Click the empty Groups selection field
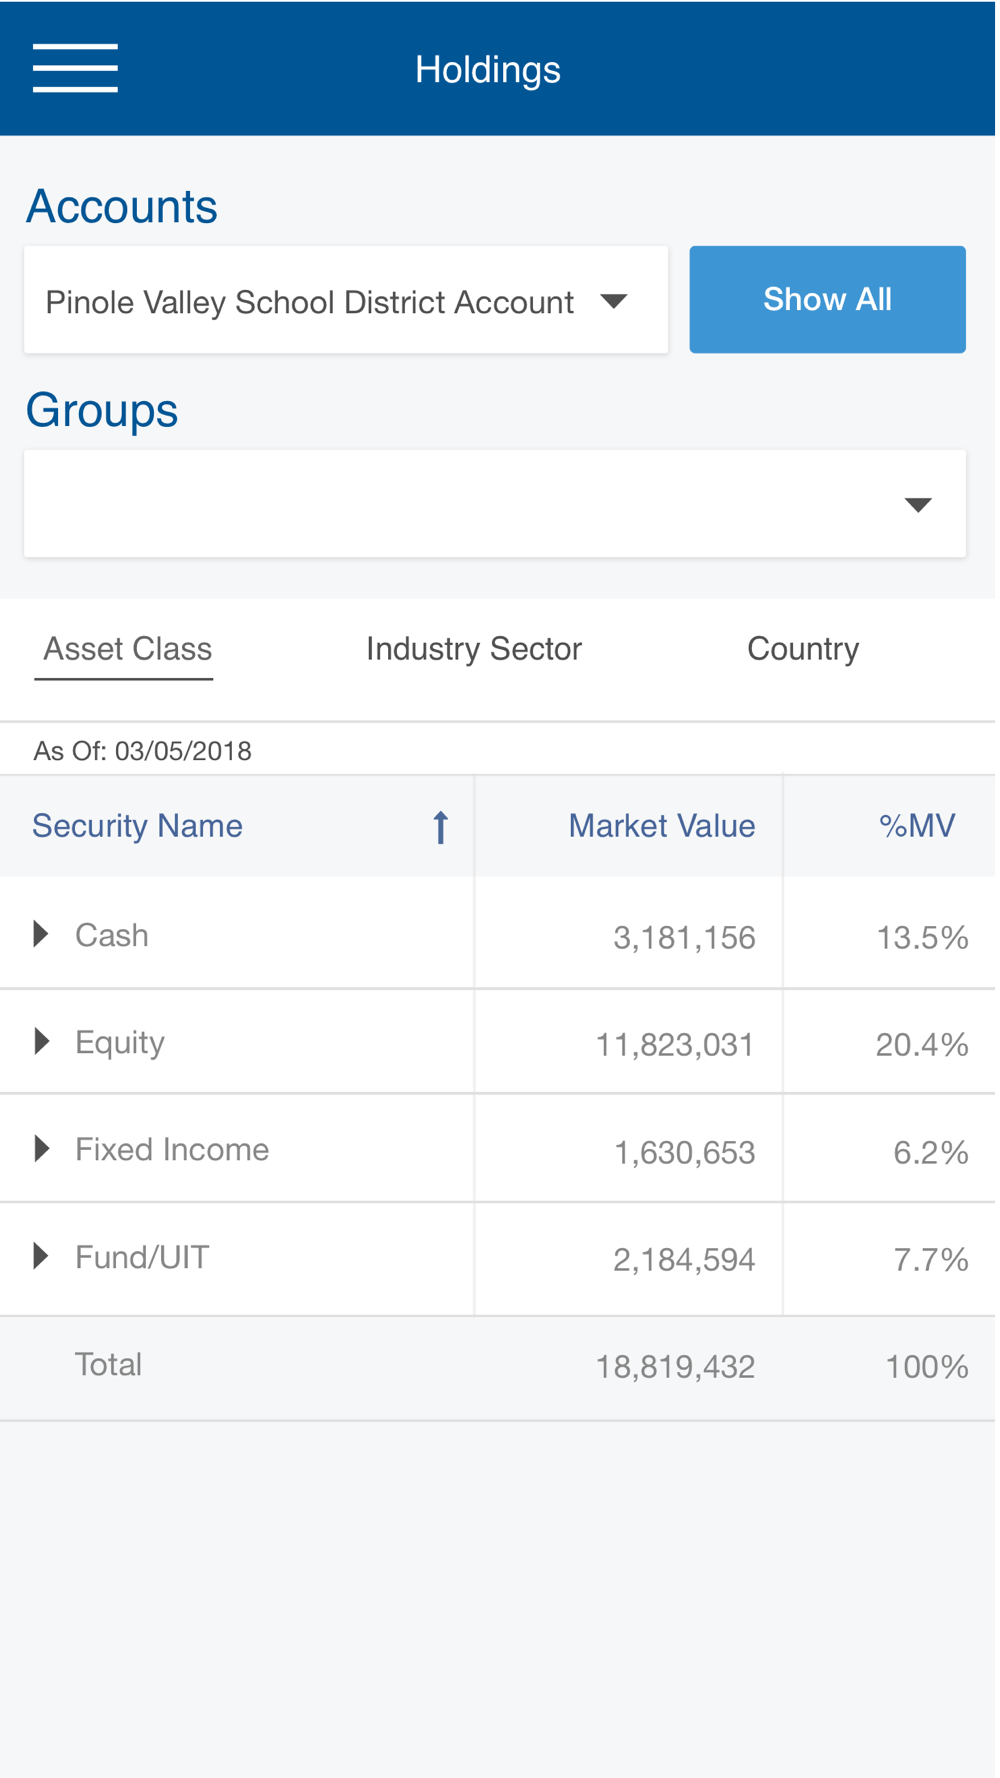The image size is (1000, 1778). pos(495,504)
